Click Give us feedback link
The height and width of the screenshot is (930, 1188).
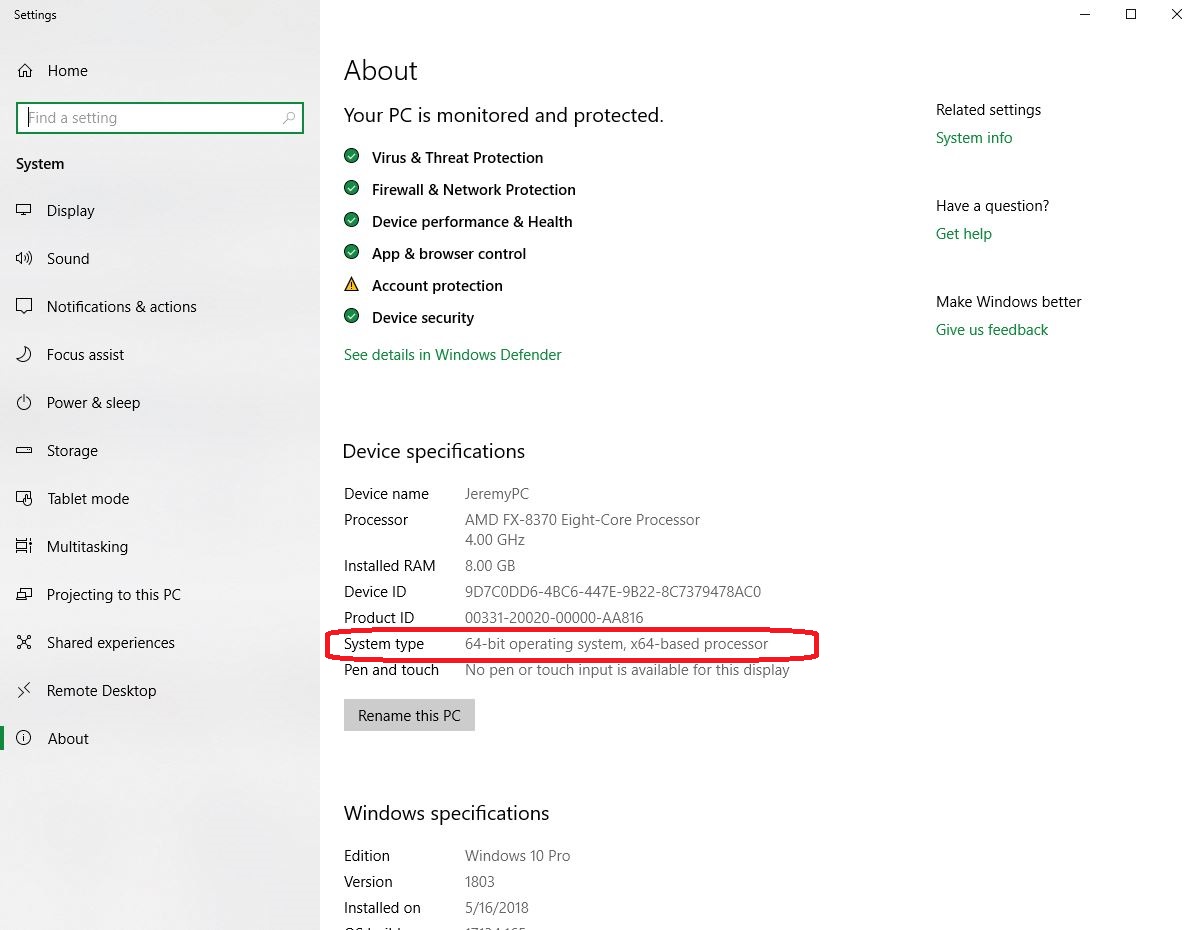click(x=991, y=330)
